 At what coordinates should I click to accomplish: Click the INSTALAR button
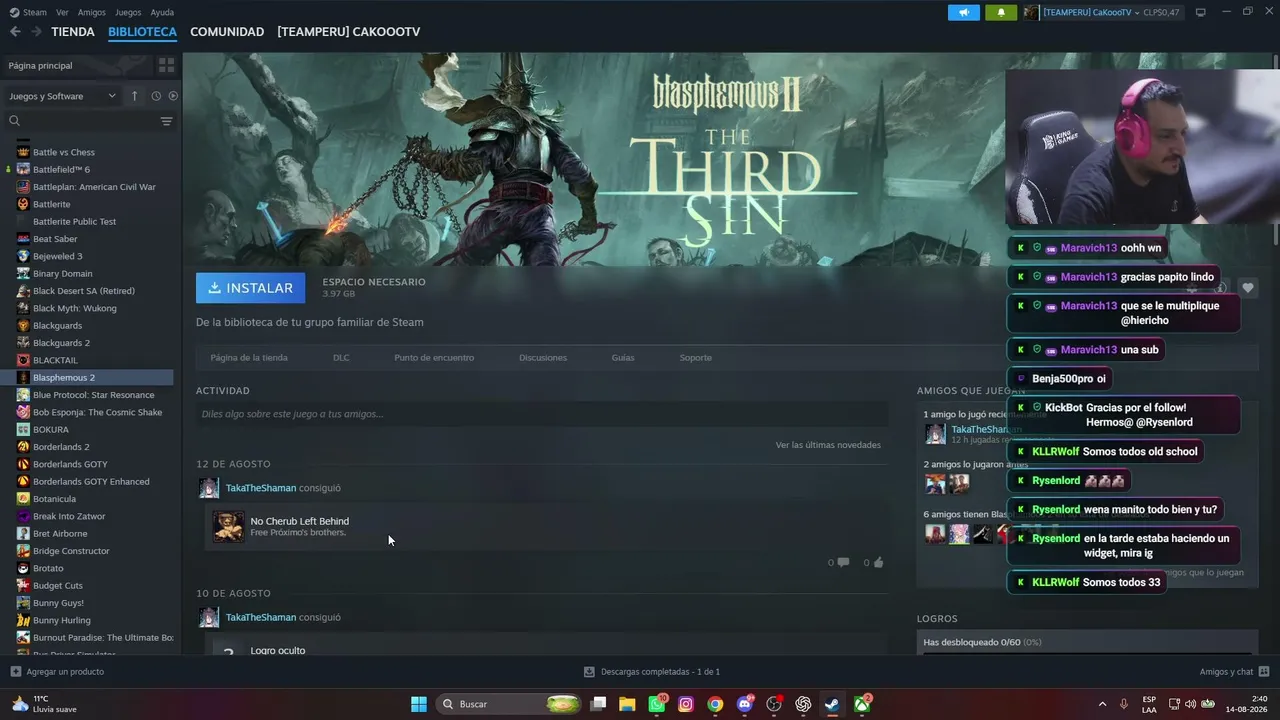pyautogui.click(x=251, y=288)
